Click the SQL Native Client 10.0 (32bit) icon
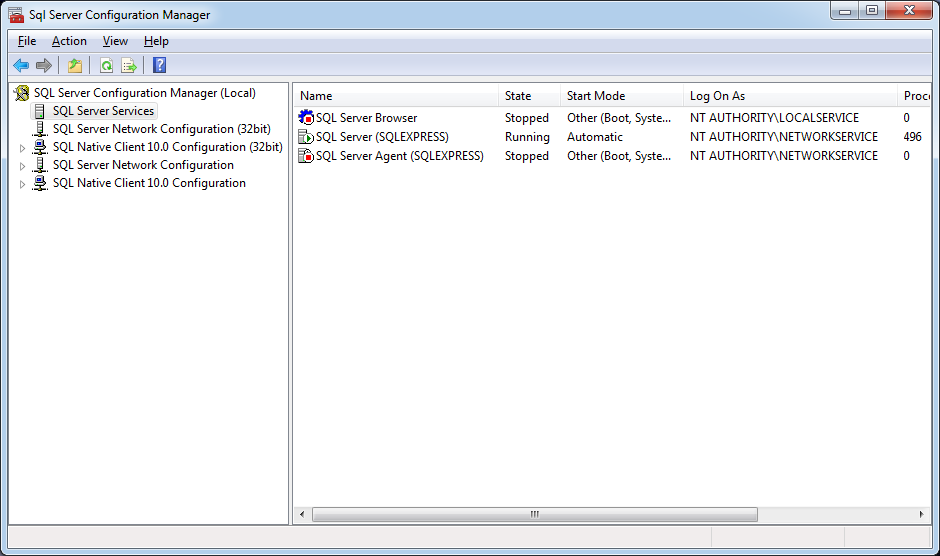This screenshot has height=556, width=940. coord(40,147)
